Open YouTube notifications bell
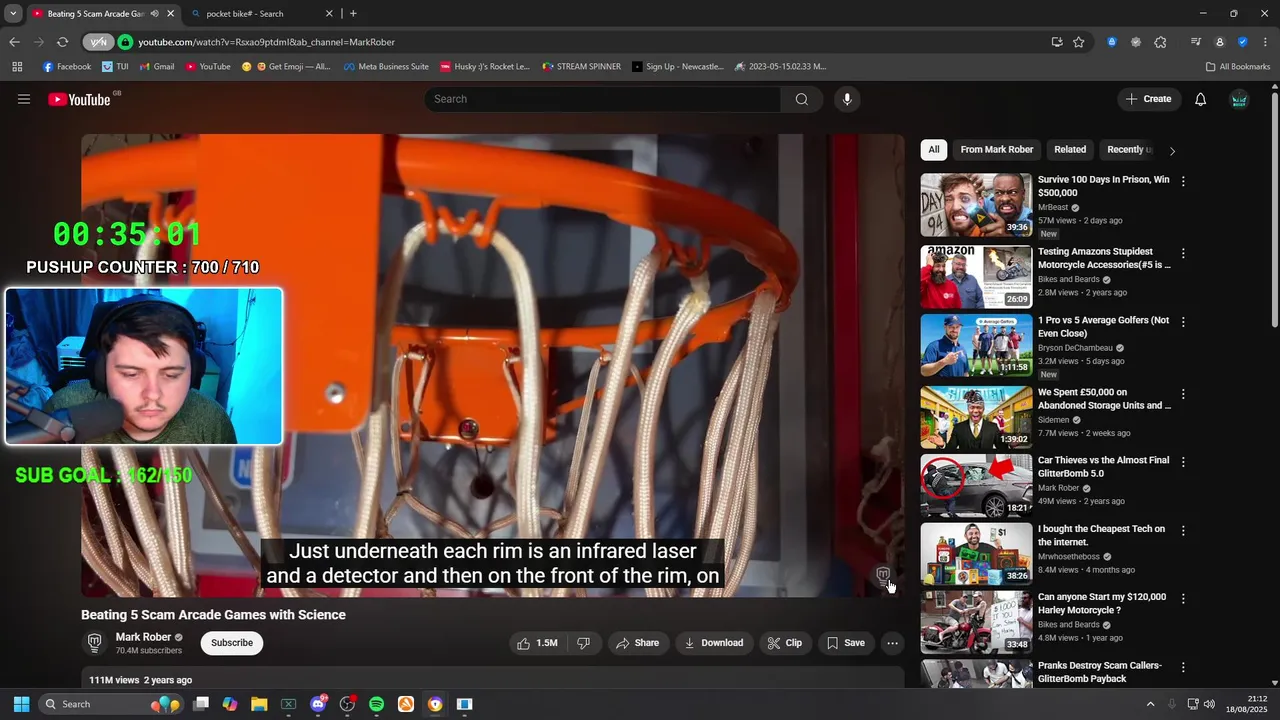Viewport: 1280px width, 720px height. [x=1201, y=99]
